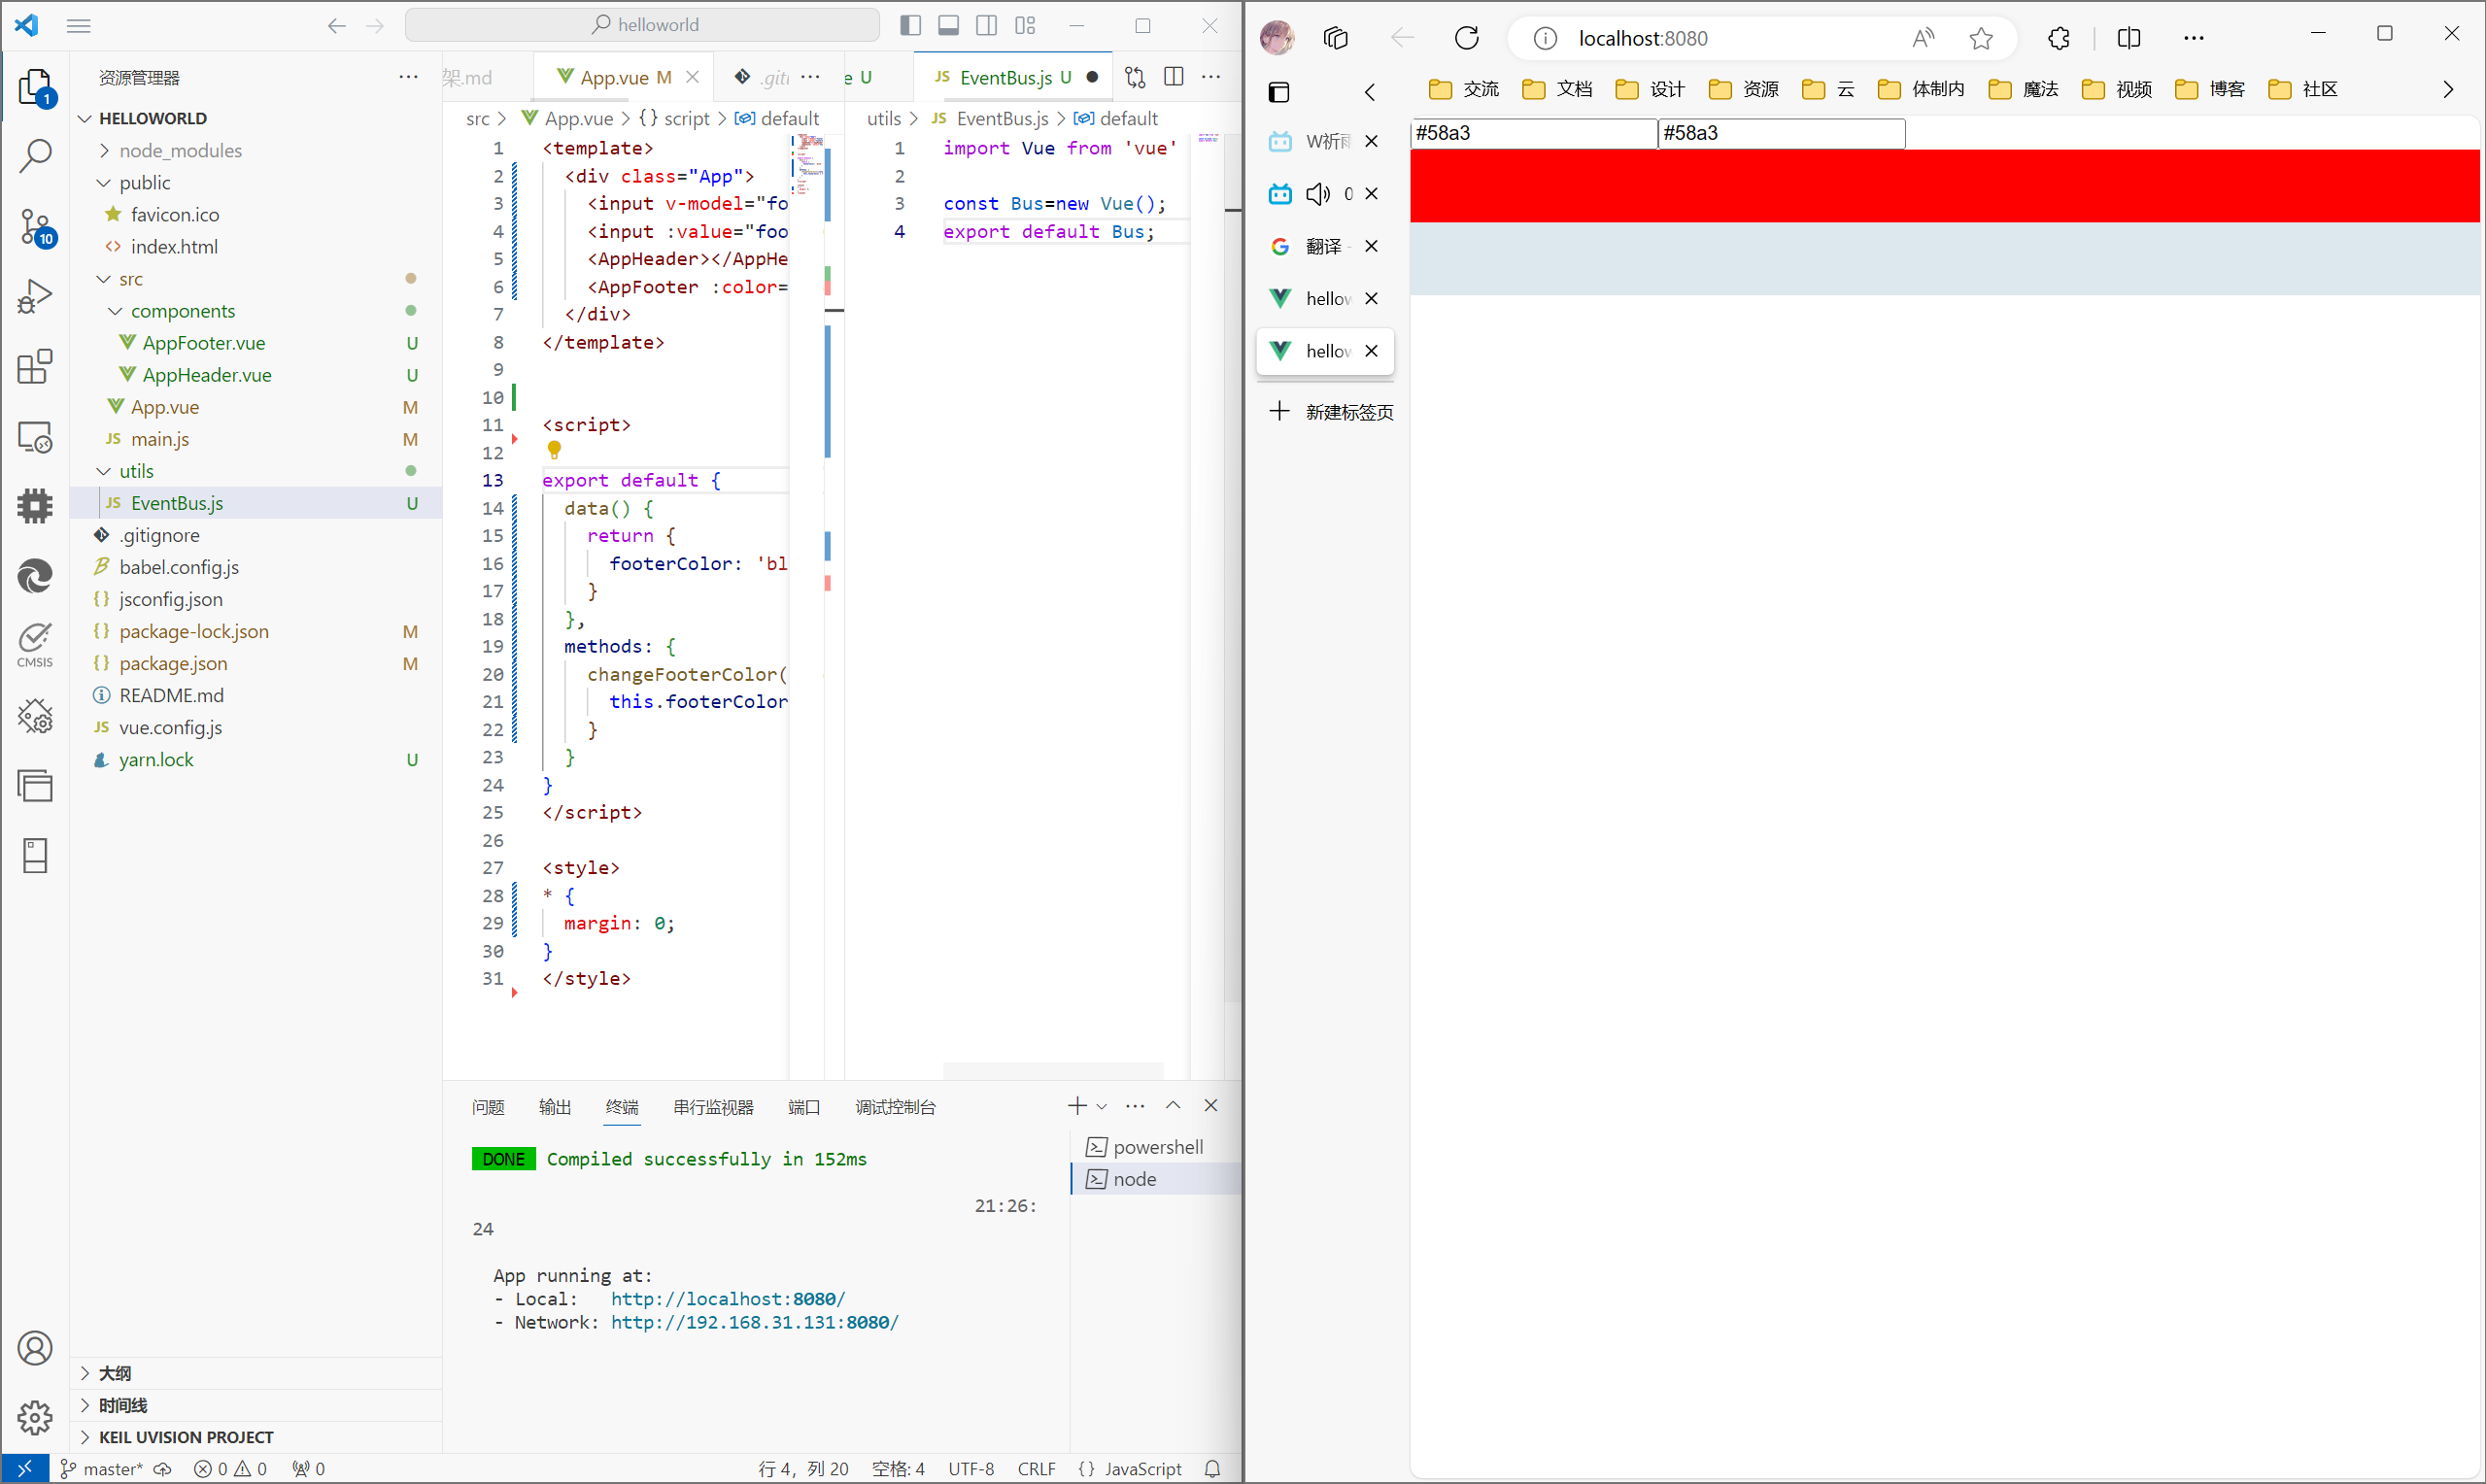Split the EventBus.js editor right

click(1174, 77)
